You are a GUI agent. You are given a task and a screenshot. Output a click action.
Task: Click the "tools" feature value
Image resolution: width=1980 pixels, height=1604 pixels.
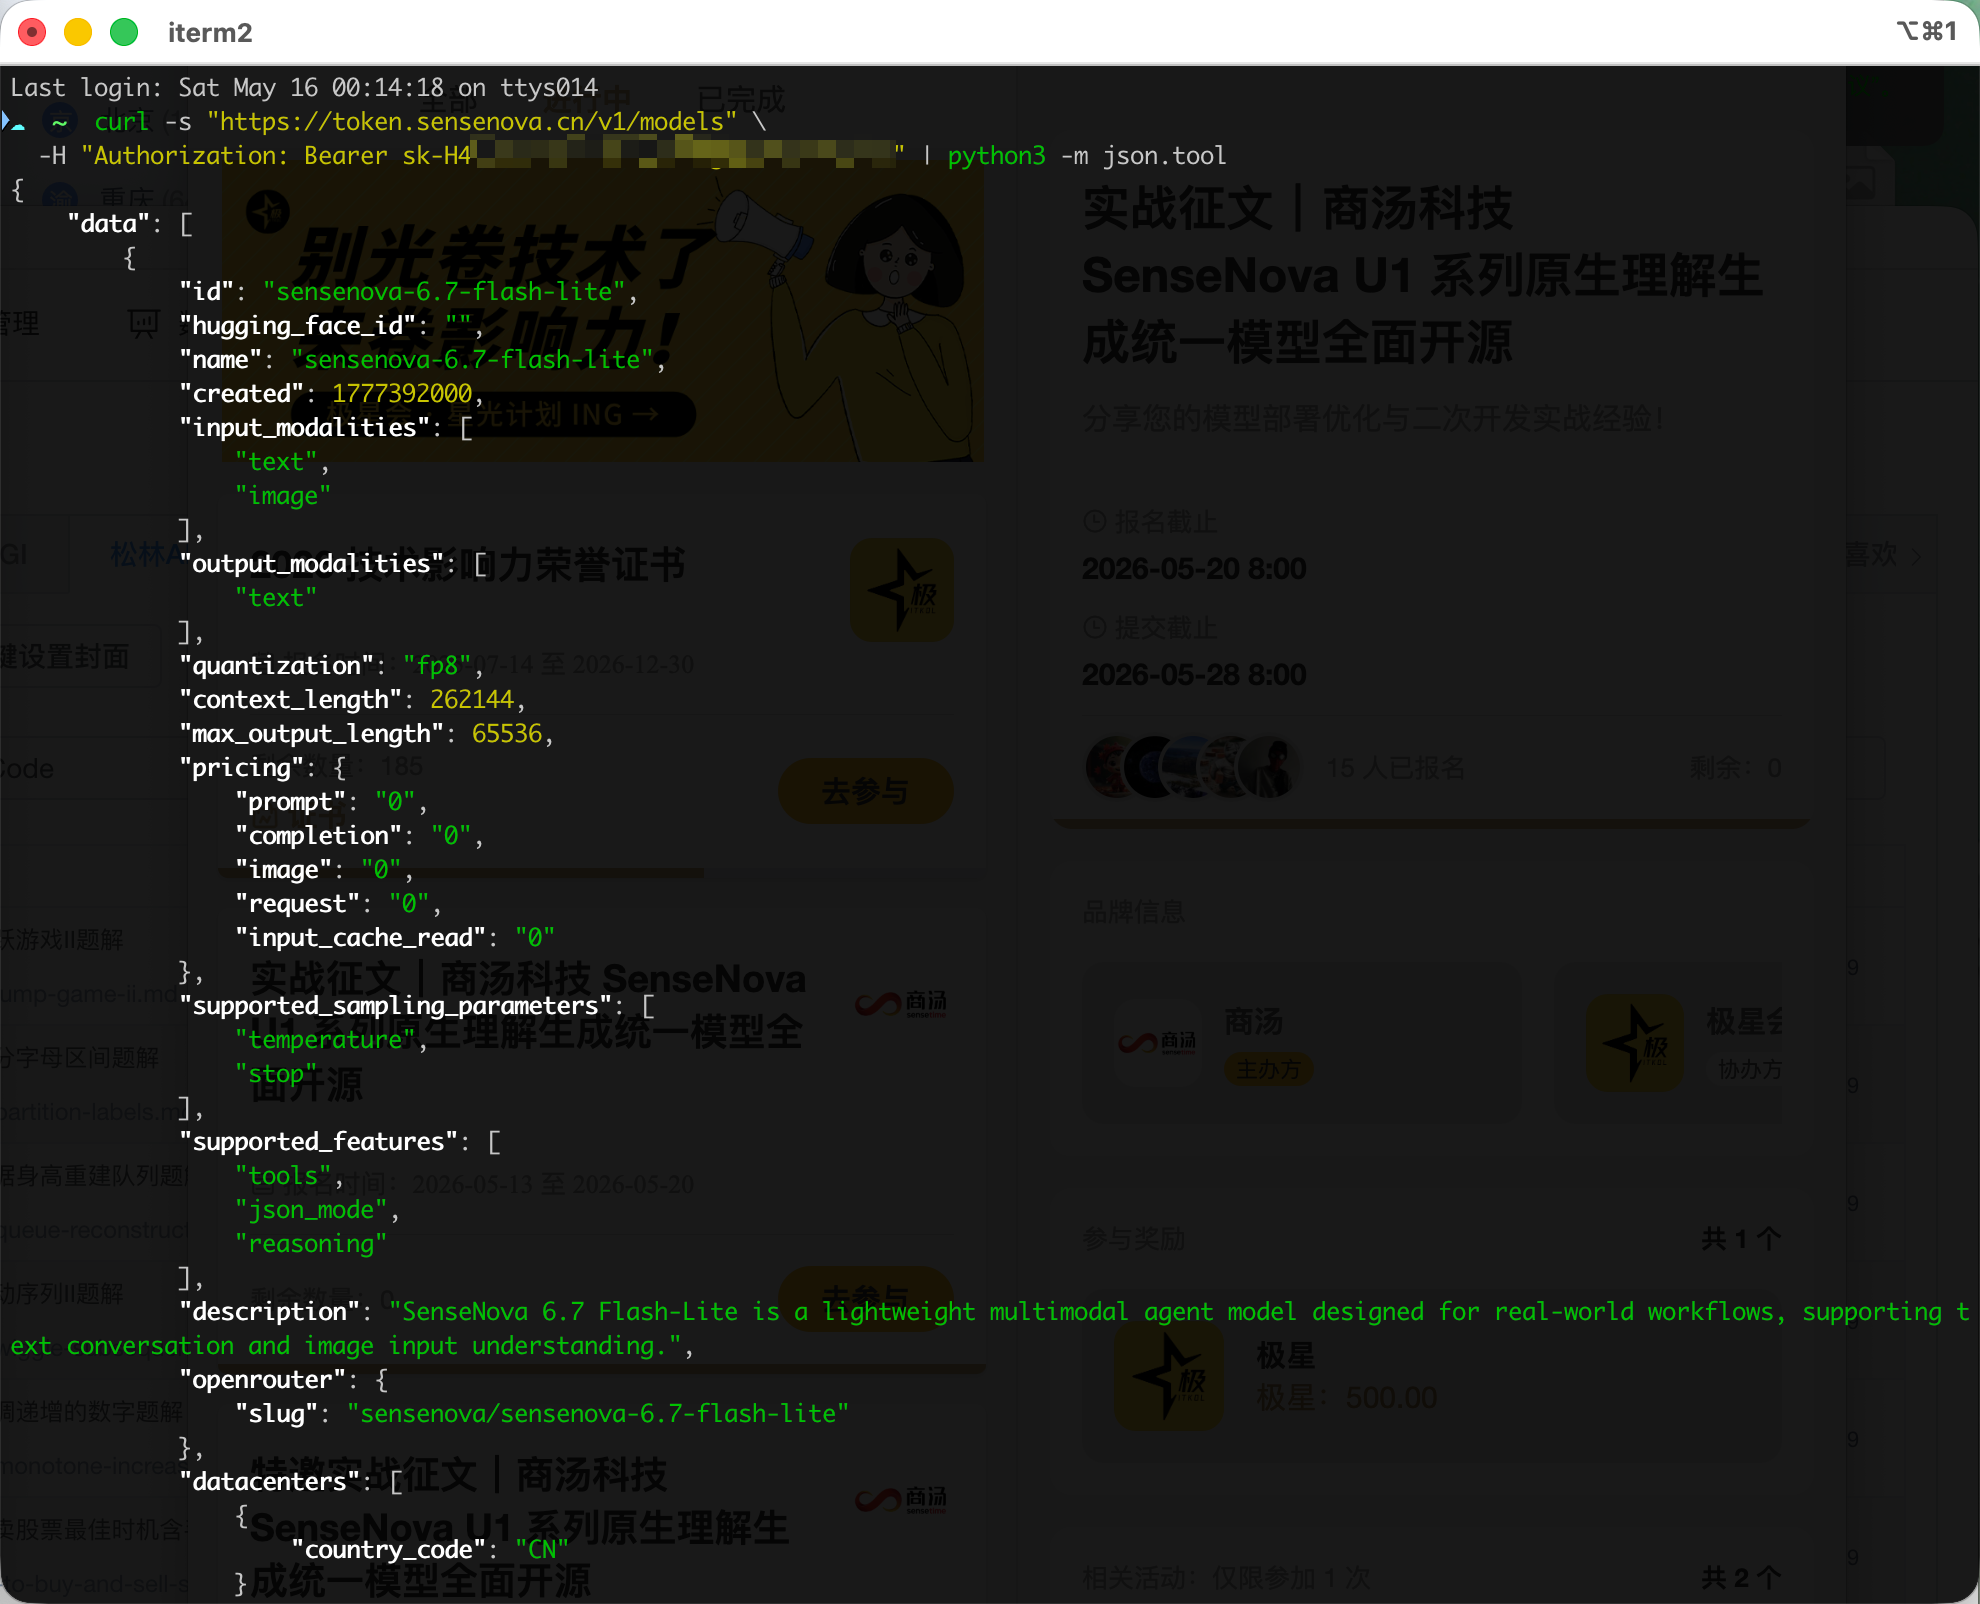283,1176
